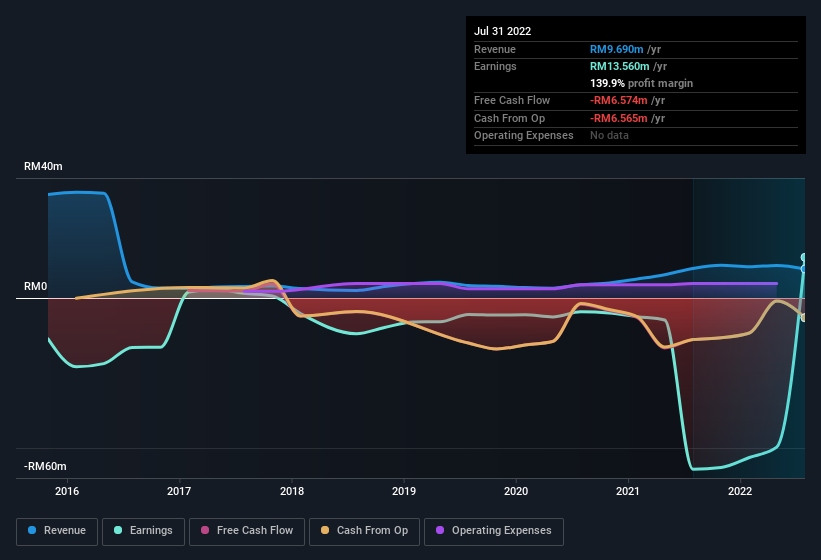The image size is (821, 560).
Task: Click the blue Revenue endpoint marker on chart
Action: tap(804, 269)
